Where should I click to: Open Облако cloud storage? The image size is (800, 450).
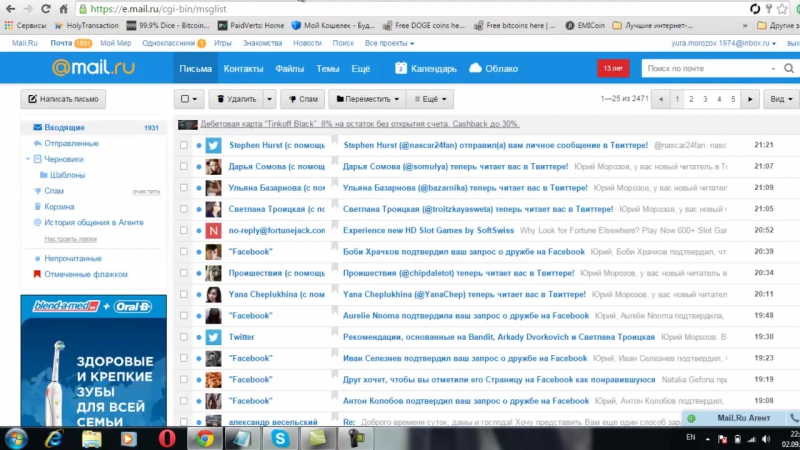(x=493, y=68)
